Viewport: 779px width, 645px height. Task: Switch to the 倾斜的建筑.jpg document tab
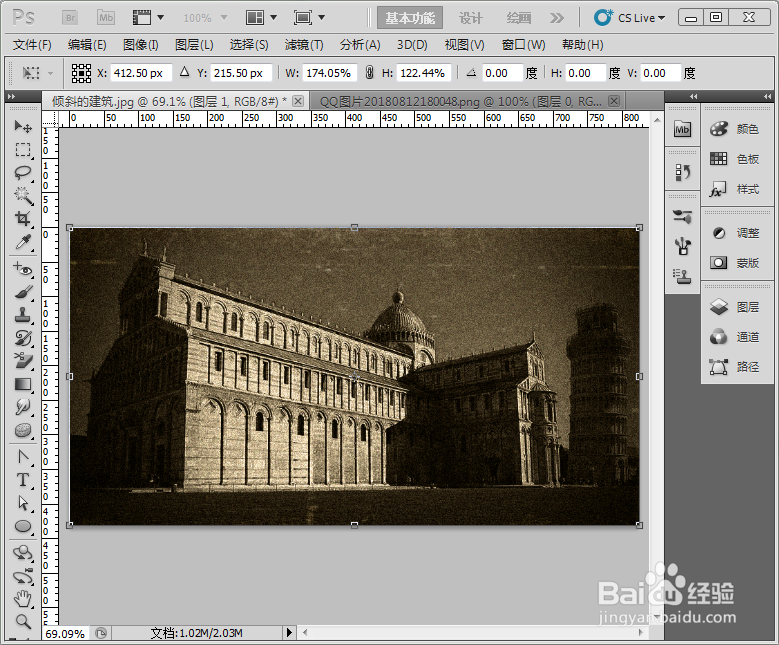coord(169,102)
